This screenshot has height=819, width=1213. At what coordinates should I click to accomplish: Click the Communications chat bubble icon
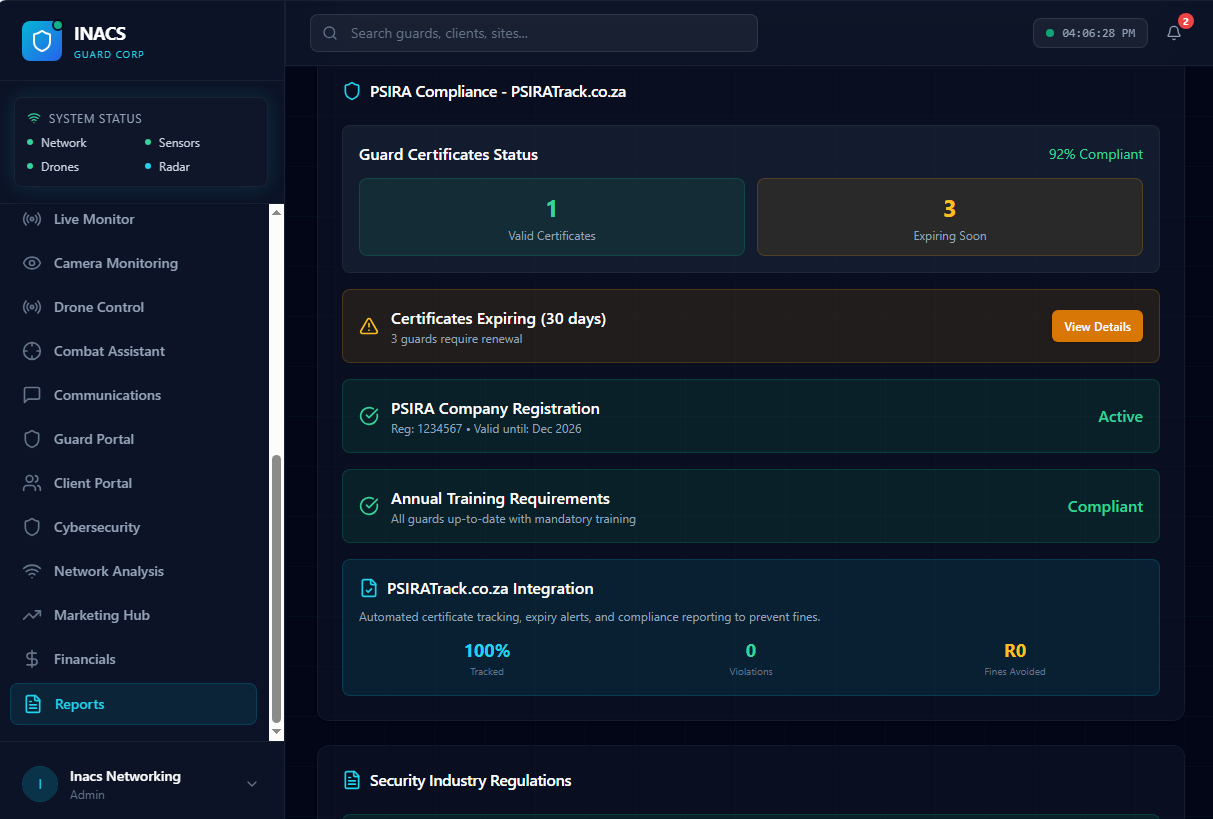tap(32, 395)
